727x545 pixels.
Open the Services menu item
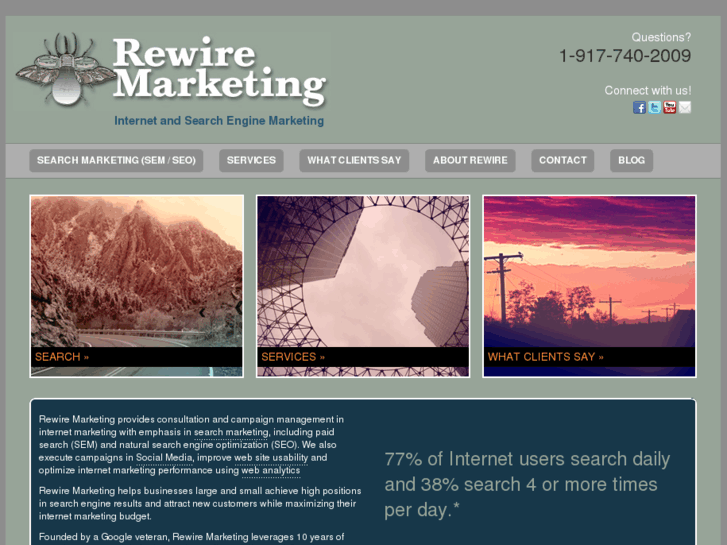pos(251,160)
